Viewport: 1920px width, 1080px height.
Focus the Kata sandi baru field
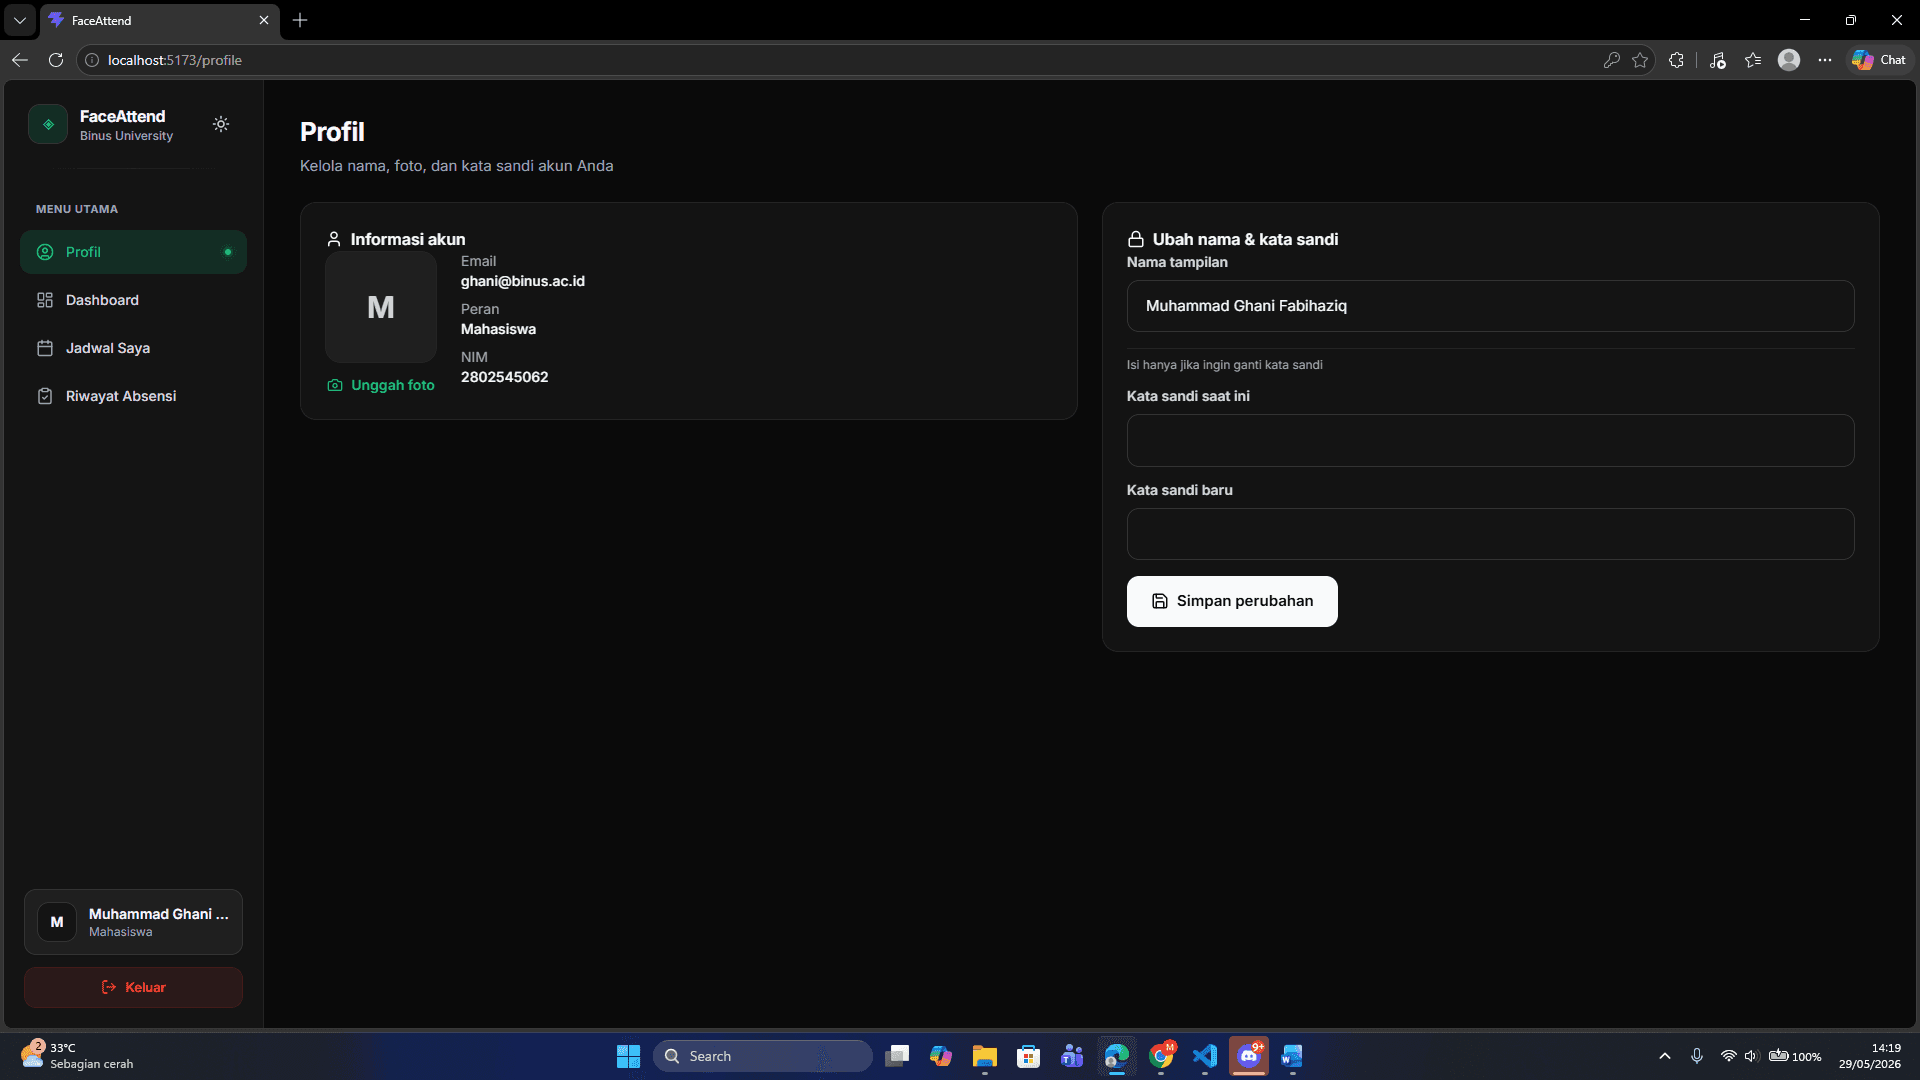click(x=1490, y=534)
